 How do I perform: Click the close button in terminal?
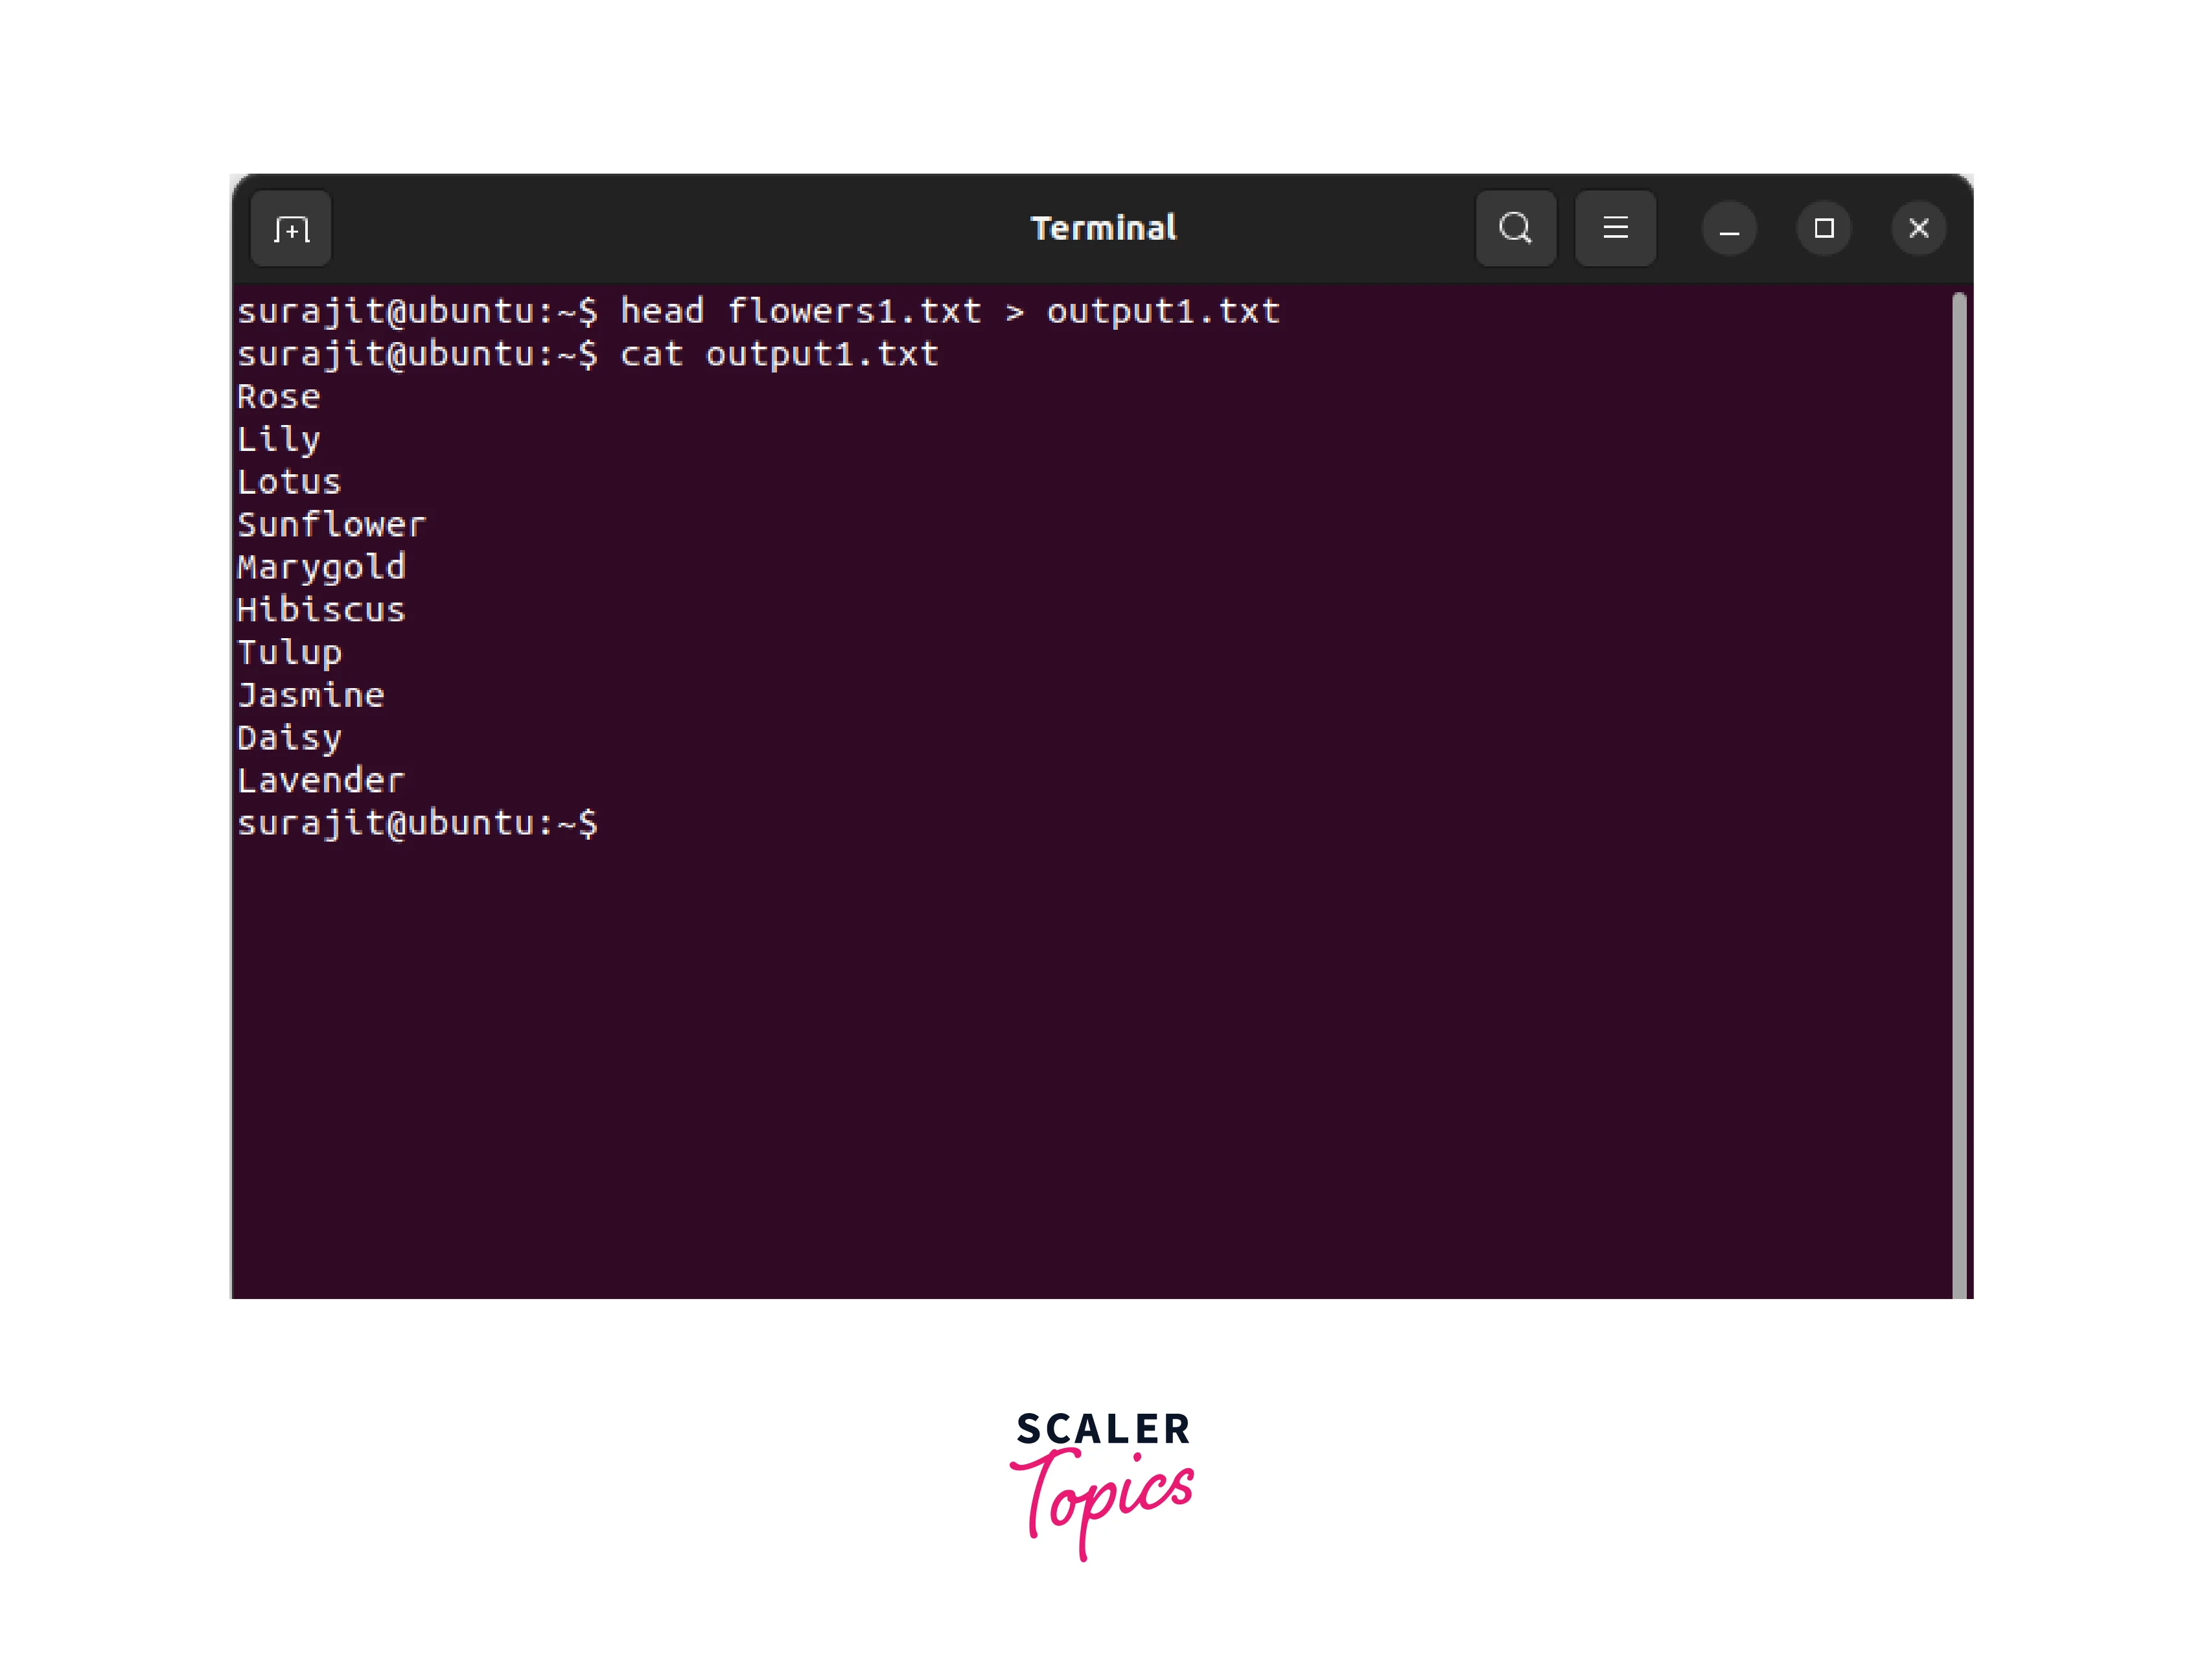click(1921, 227)
